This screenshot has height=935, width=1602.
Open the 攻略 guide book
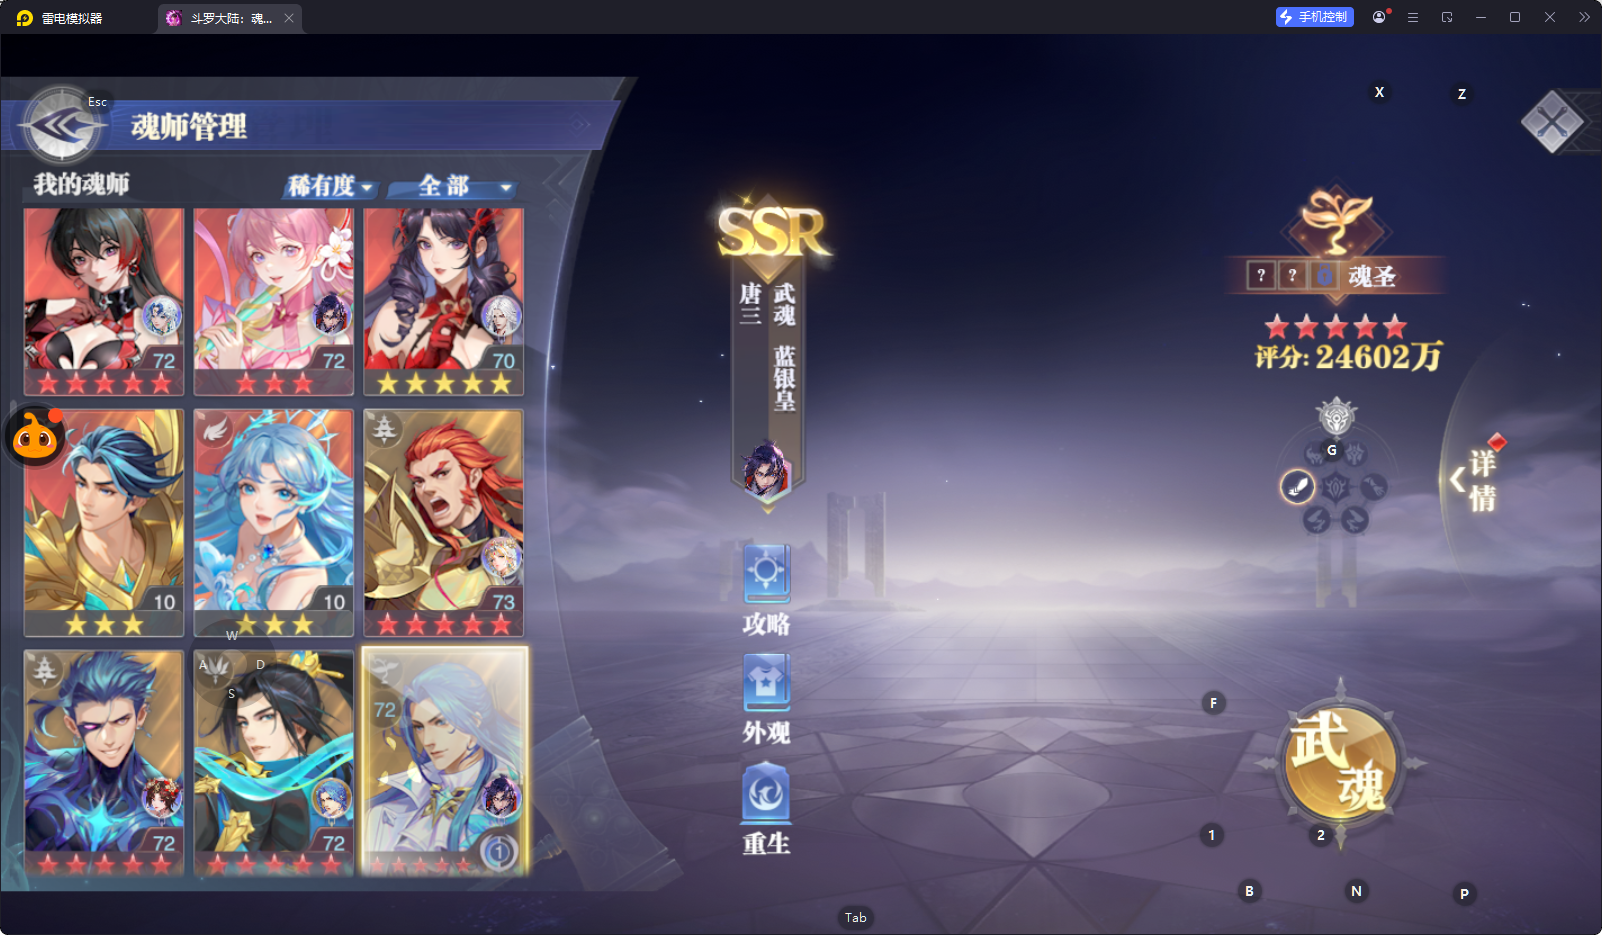[x=767, y=574]
